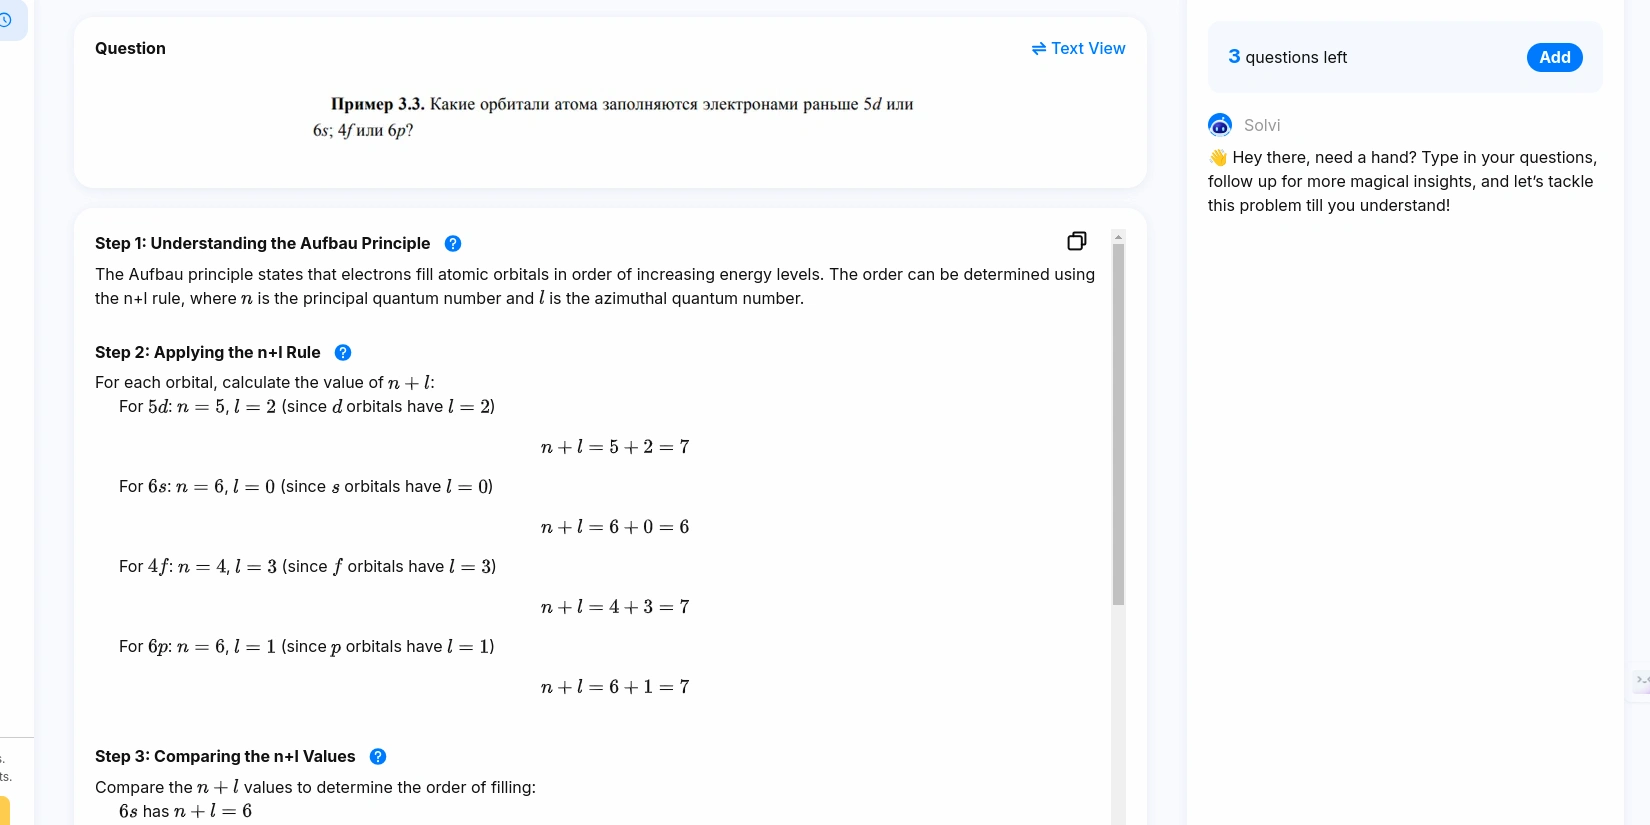Open the emoticon widget at right edge
Viewport: 1650px width, 825px height.
coord(1641,681)
